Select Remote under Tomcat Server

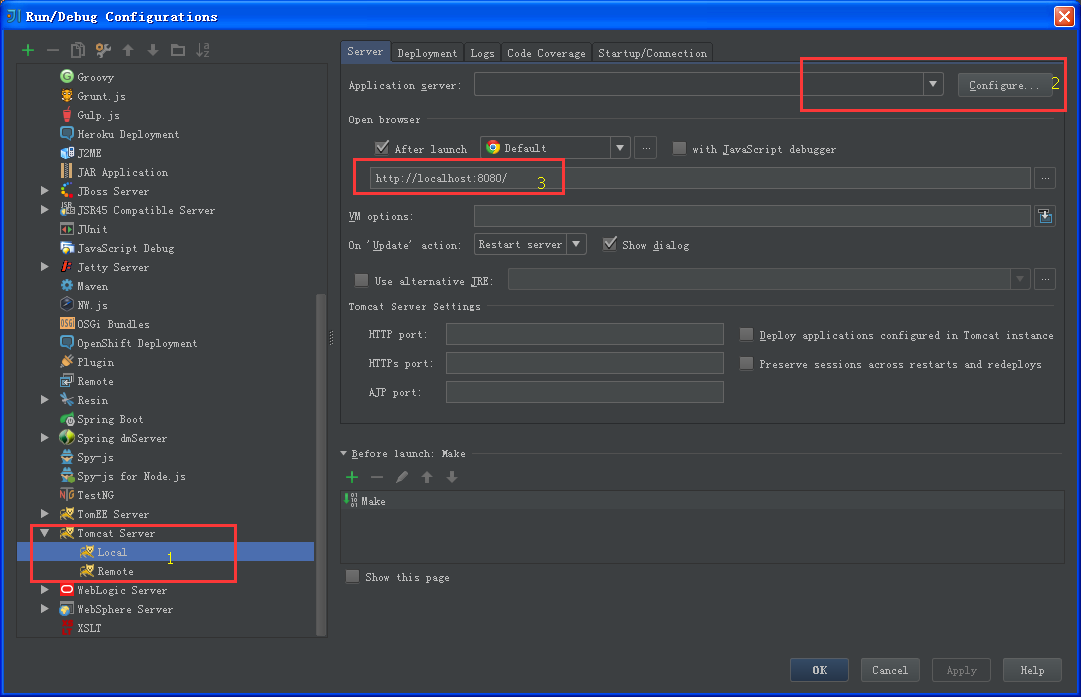[114, 572]
